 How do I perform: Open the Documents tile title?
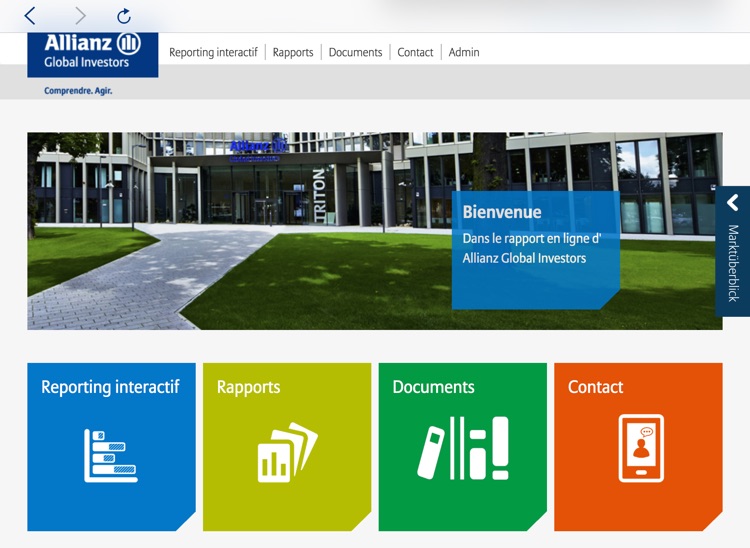tap(433, 387)
